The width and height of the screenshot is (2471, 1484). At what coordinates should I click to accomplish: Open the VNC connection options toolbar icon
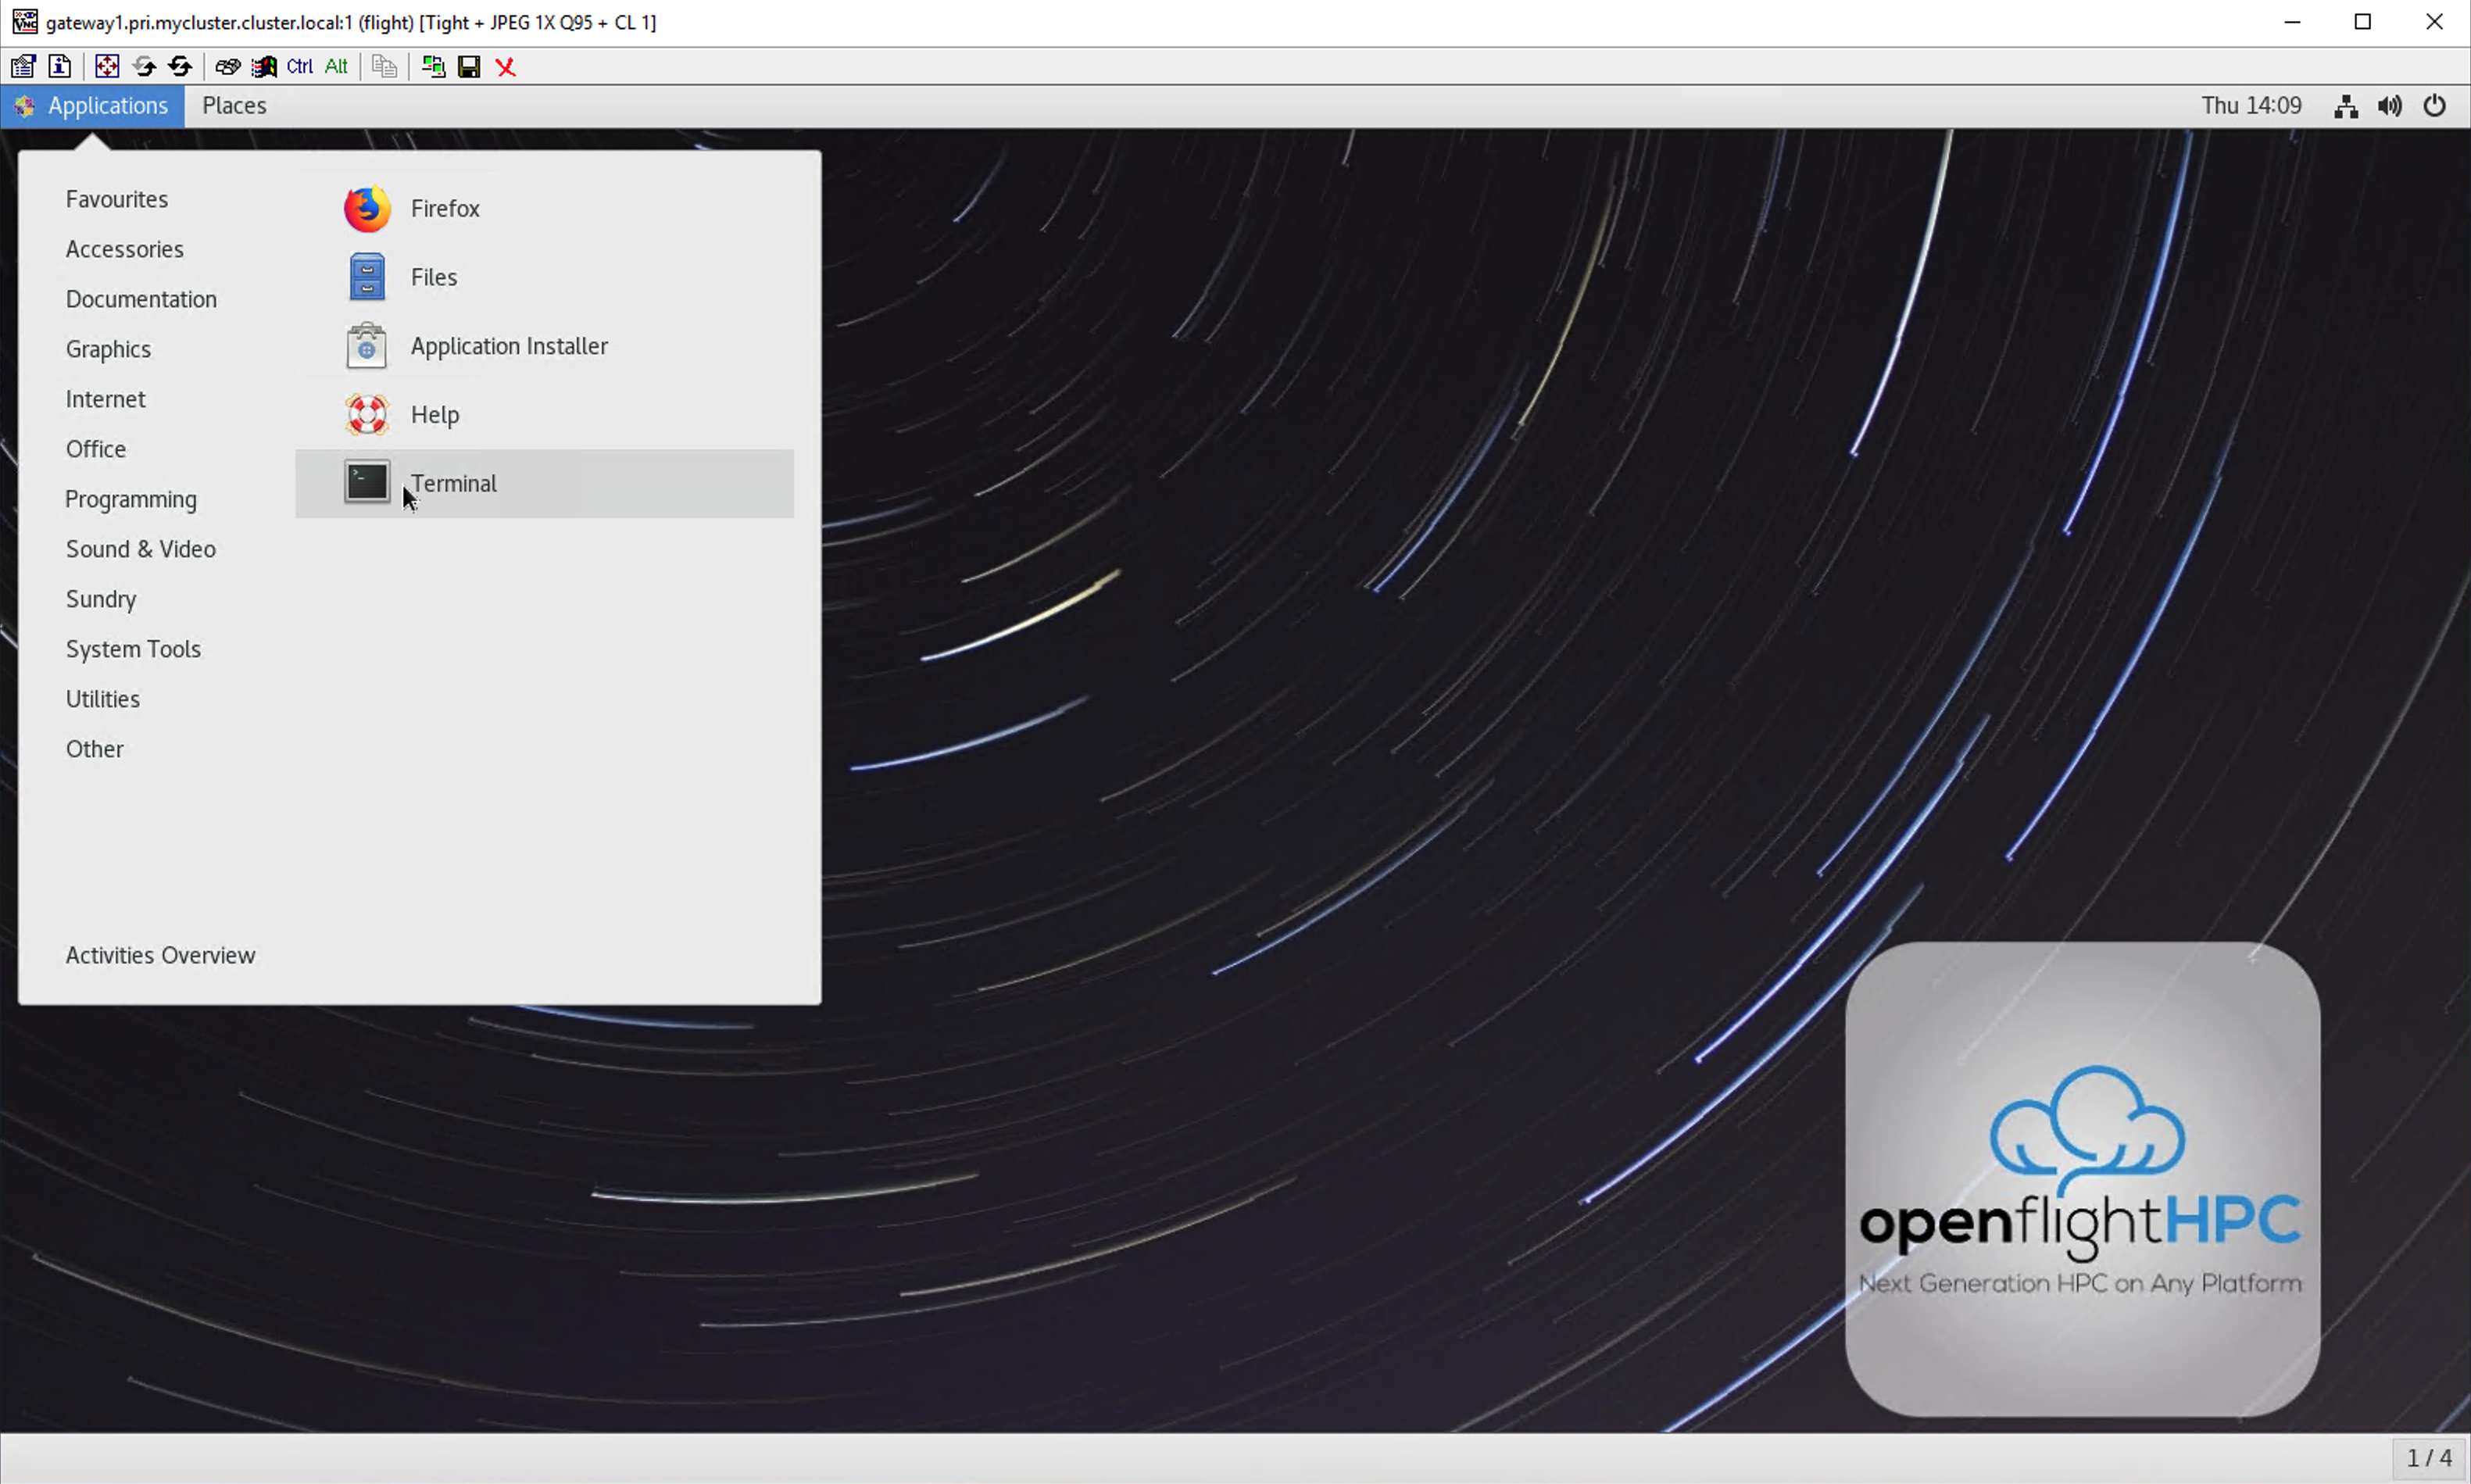click(23, 66)
